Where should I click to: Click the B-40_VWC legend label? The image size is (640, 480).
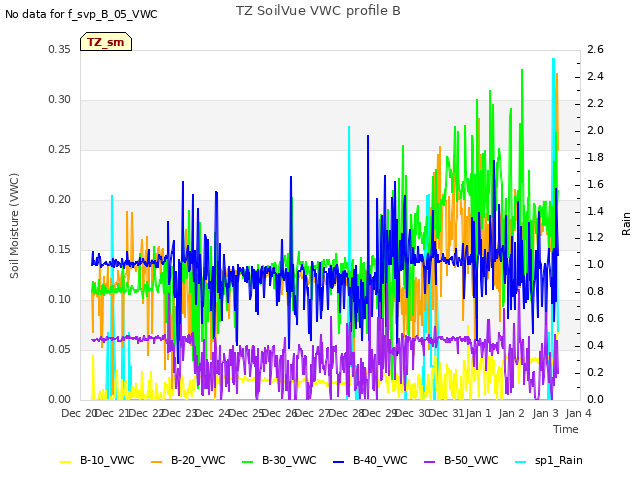380,460
